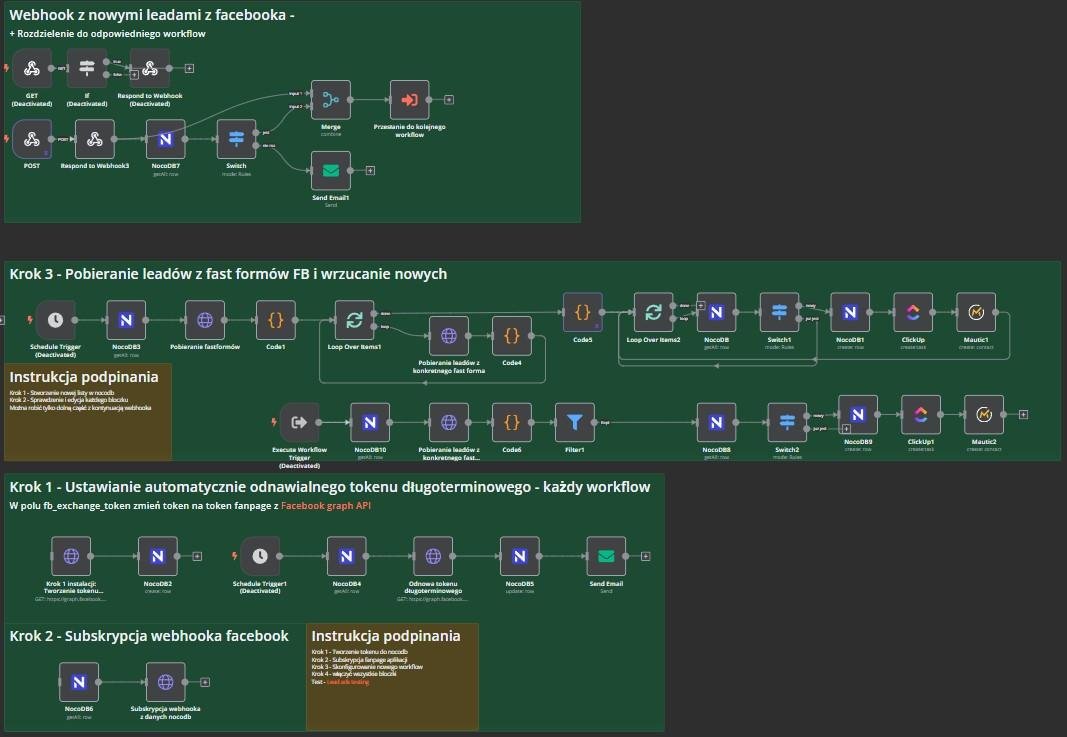The image size is (1067, 737).
Task: Open the Respond to Webhook3 node
Action: 95,140
